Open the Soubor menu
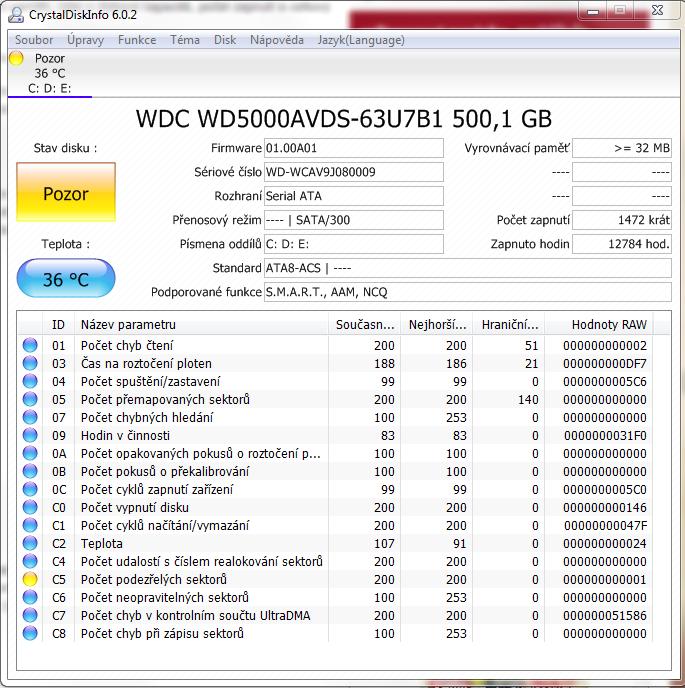 pyautogui.click(x=34, y=40)
